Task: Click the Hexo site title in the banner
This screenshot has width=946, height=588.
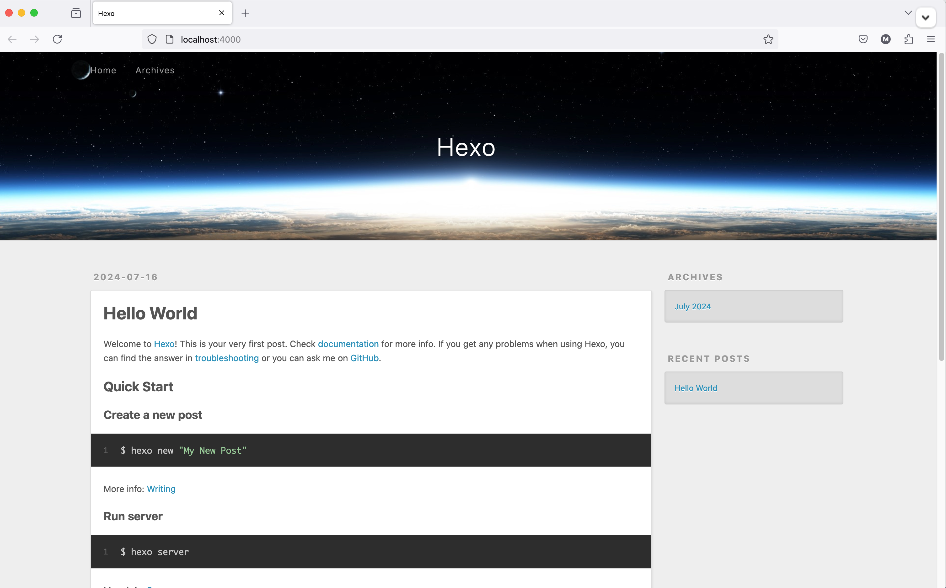Action: [466, 148]
